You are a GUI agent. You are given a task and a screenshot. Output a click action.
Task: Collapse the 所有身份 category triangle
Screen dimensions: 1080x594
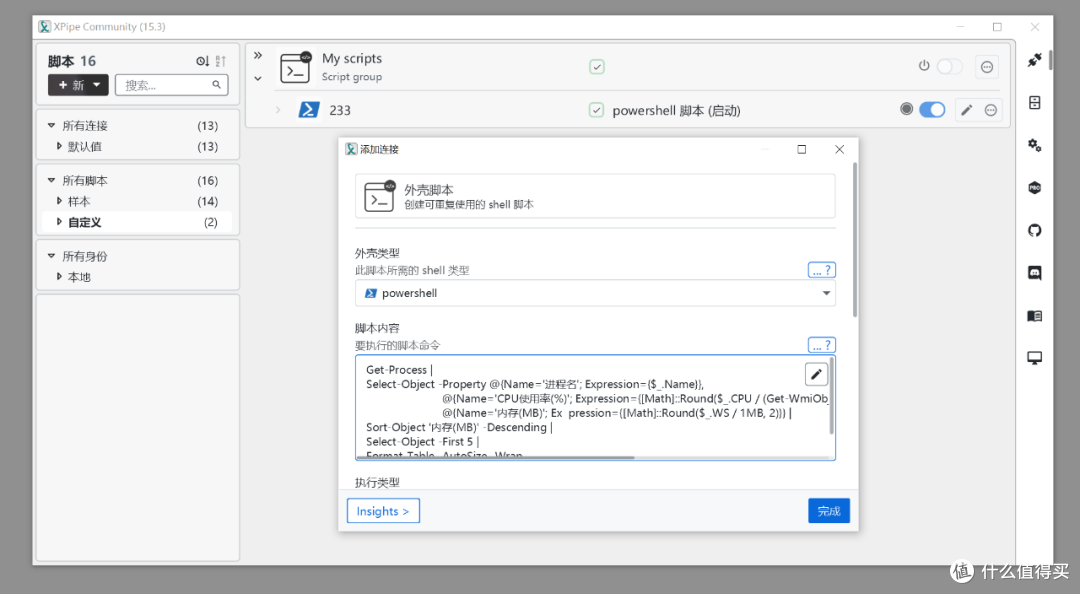click(x=51, y=256)
